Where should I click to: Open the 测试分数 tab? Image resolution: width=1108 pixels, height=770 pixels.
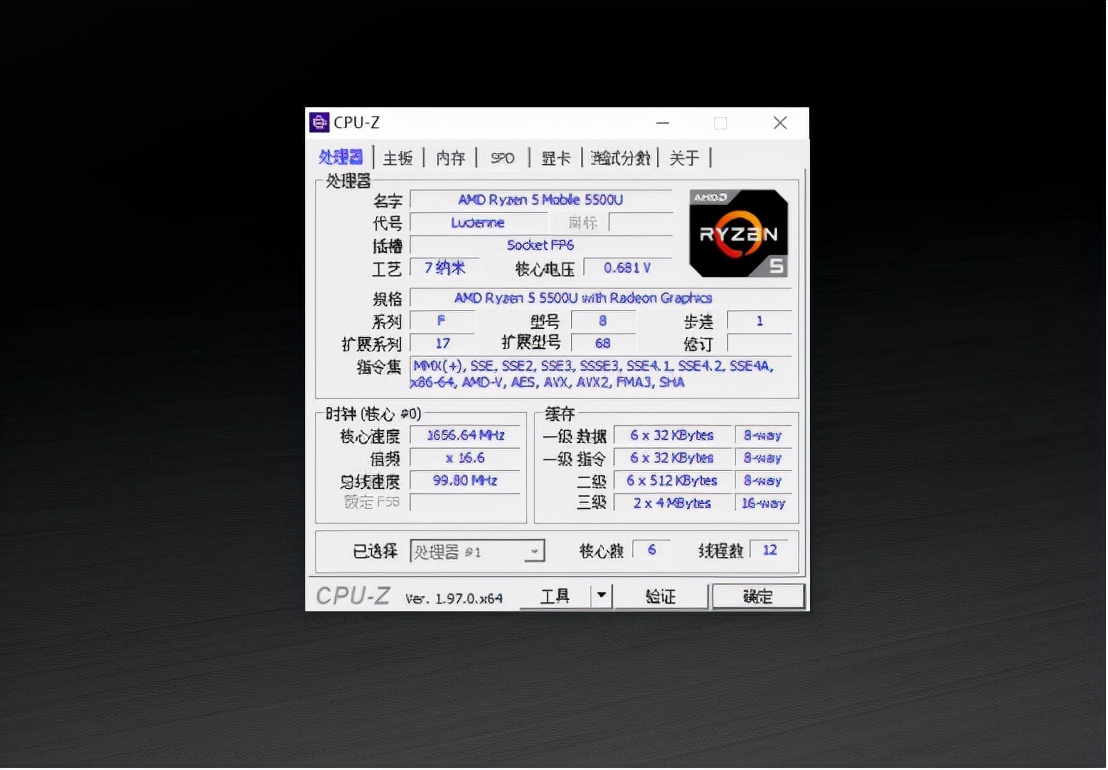(x=620, y=157)
